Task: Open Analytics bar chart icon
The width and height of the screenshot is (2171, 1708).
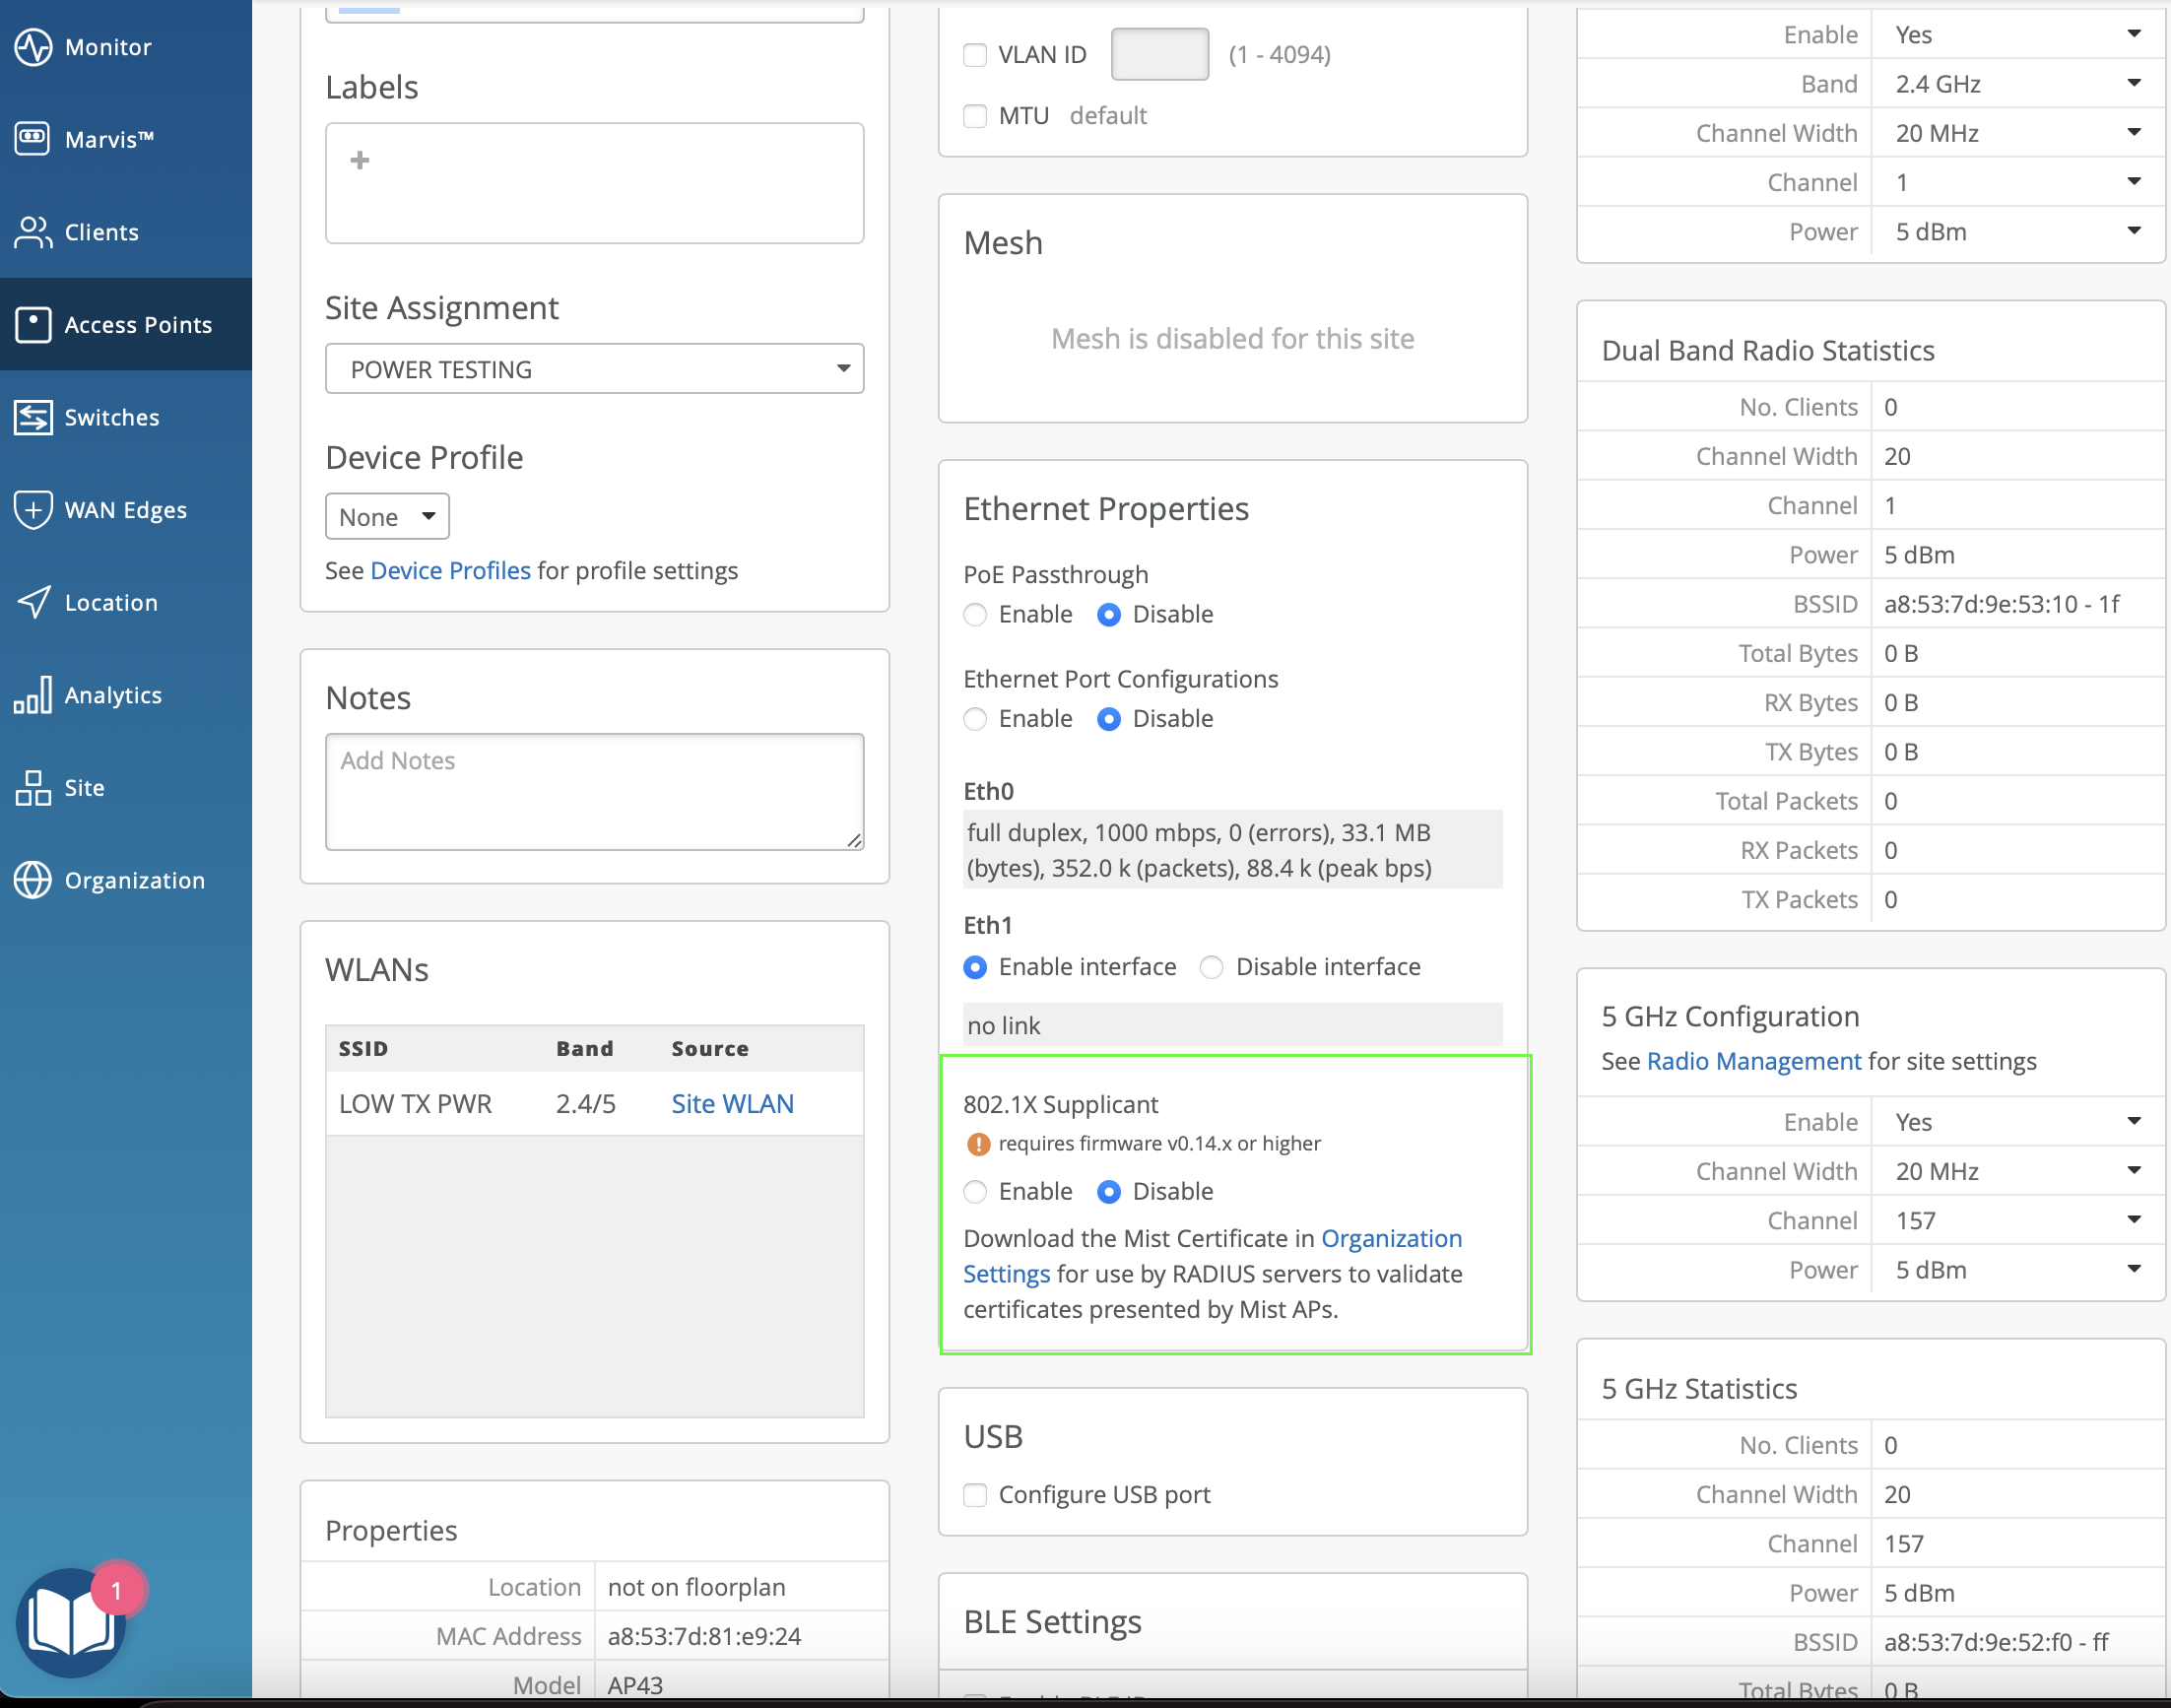Action: click(33, 695)
